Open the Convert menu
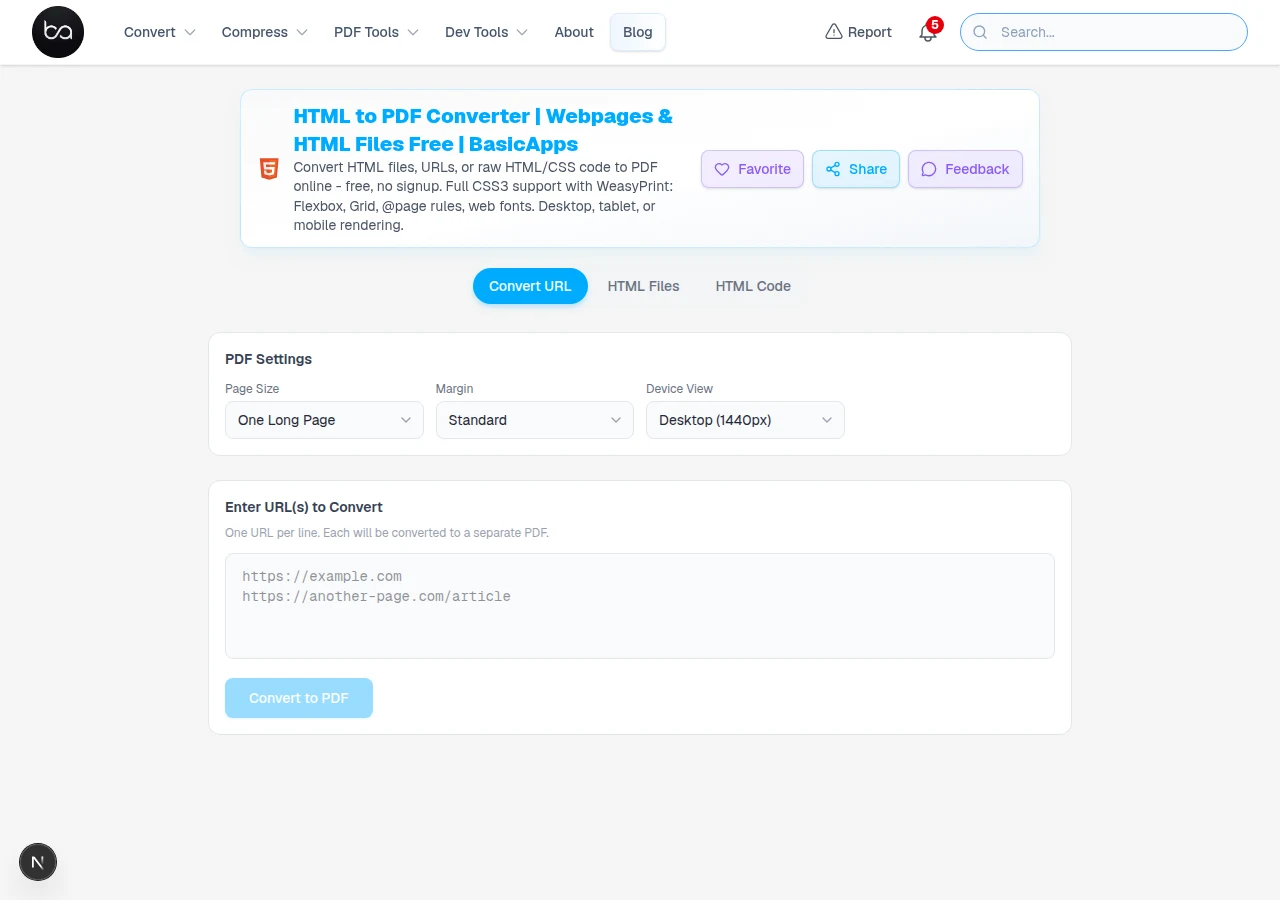This screenshot has height=900, width=1280. pyautogui.click(x=160, y=32)
